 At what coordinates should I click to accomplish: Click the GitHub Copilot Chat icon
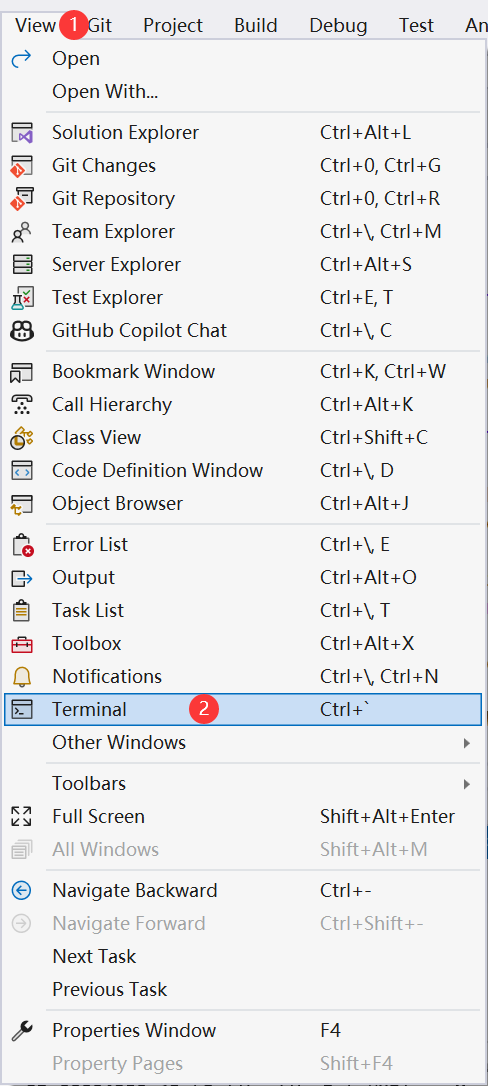(22, 330)
